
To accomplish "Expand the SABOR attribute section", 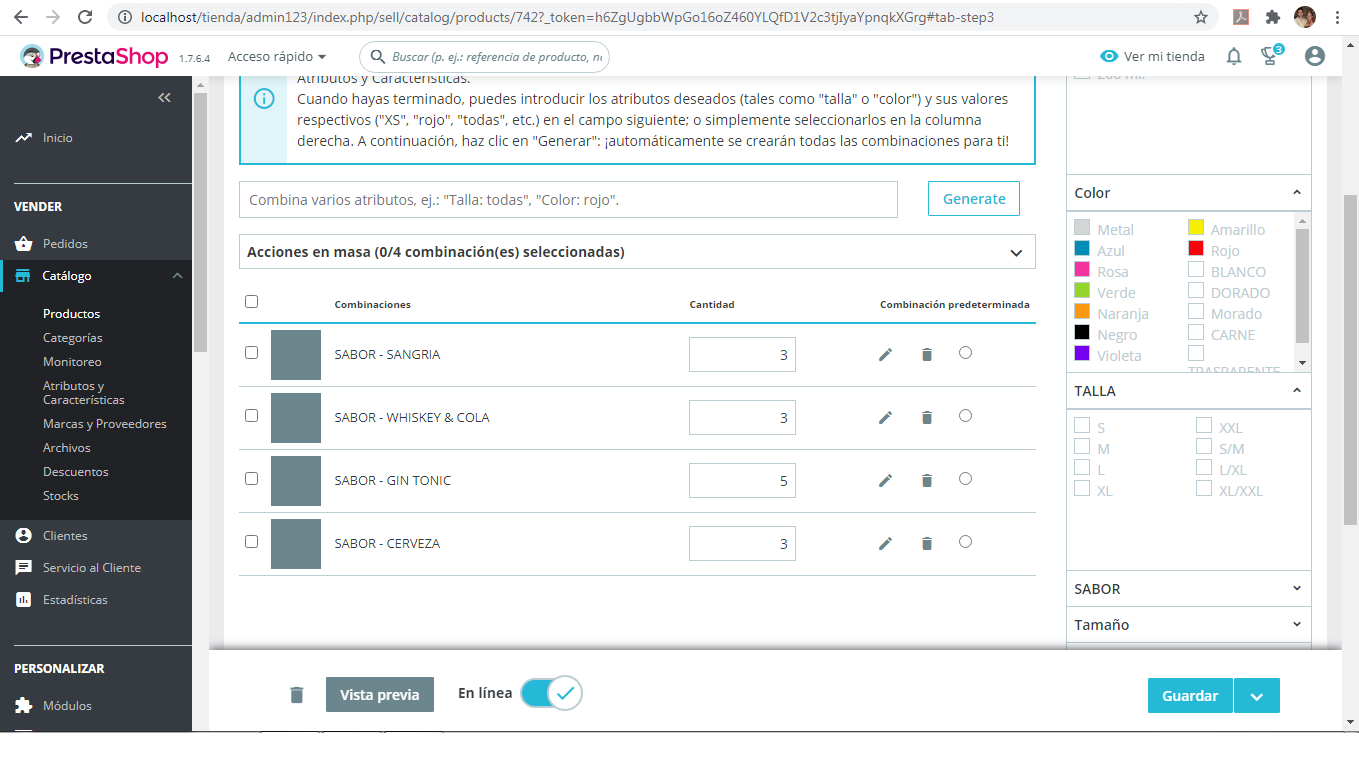I will click(x=1297, y=589).
